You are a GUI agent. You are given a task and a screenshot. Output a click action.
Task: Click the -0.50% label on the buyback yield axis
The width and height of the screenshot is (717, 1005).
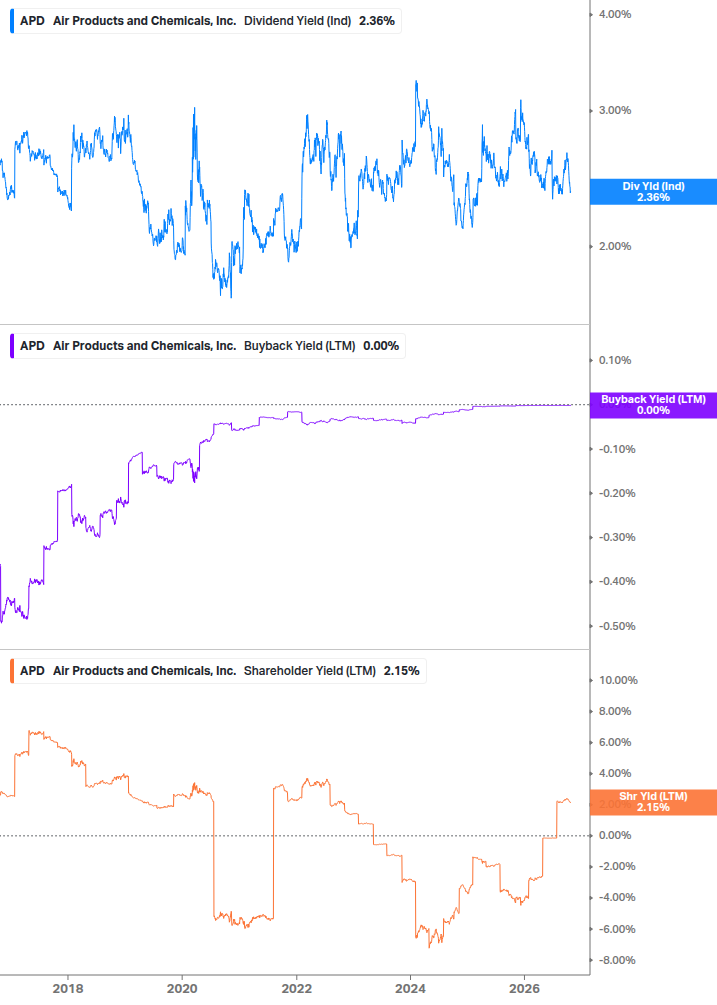[617, 626]
